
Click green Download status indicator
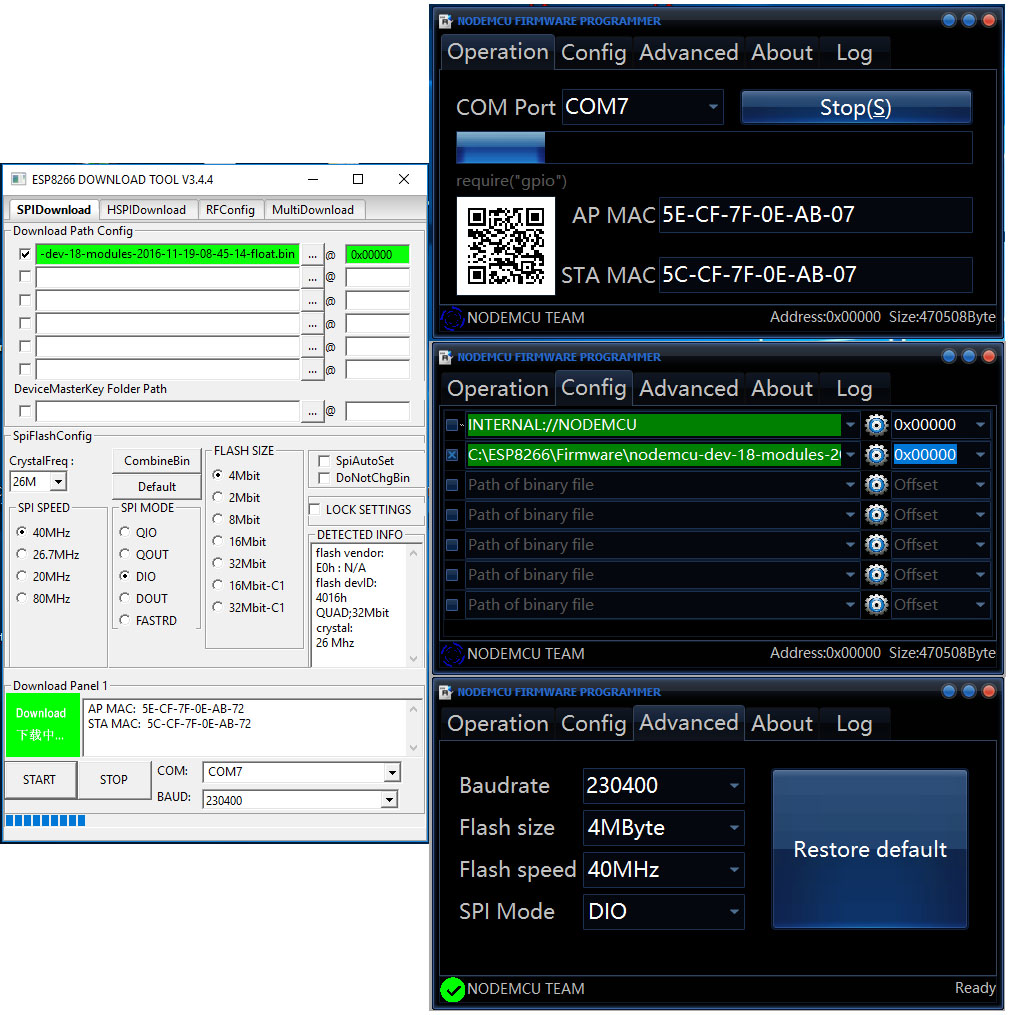42,725
